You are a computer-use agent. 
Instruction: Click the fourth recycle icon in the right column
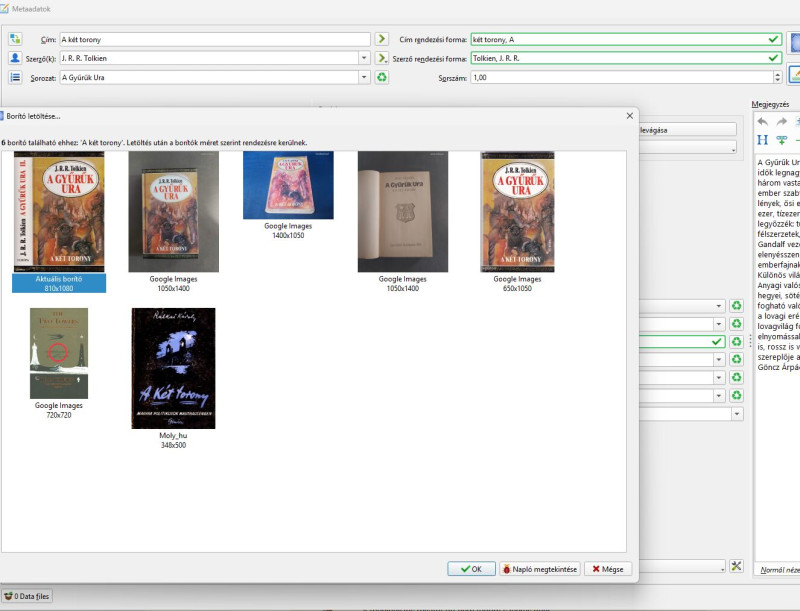(x=736, y=359)
